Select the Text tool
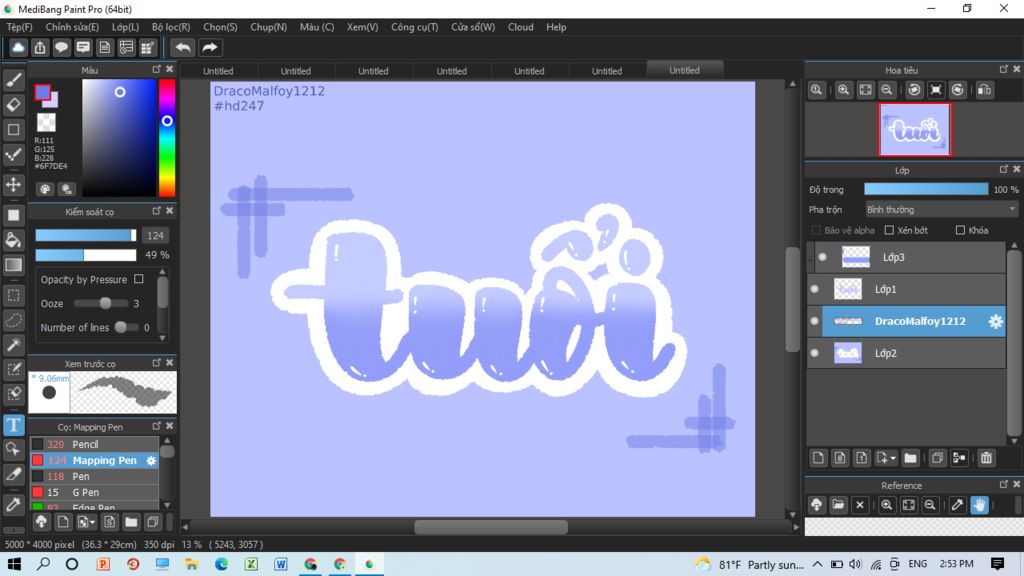 click(13, 425)
